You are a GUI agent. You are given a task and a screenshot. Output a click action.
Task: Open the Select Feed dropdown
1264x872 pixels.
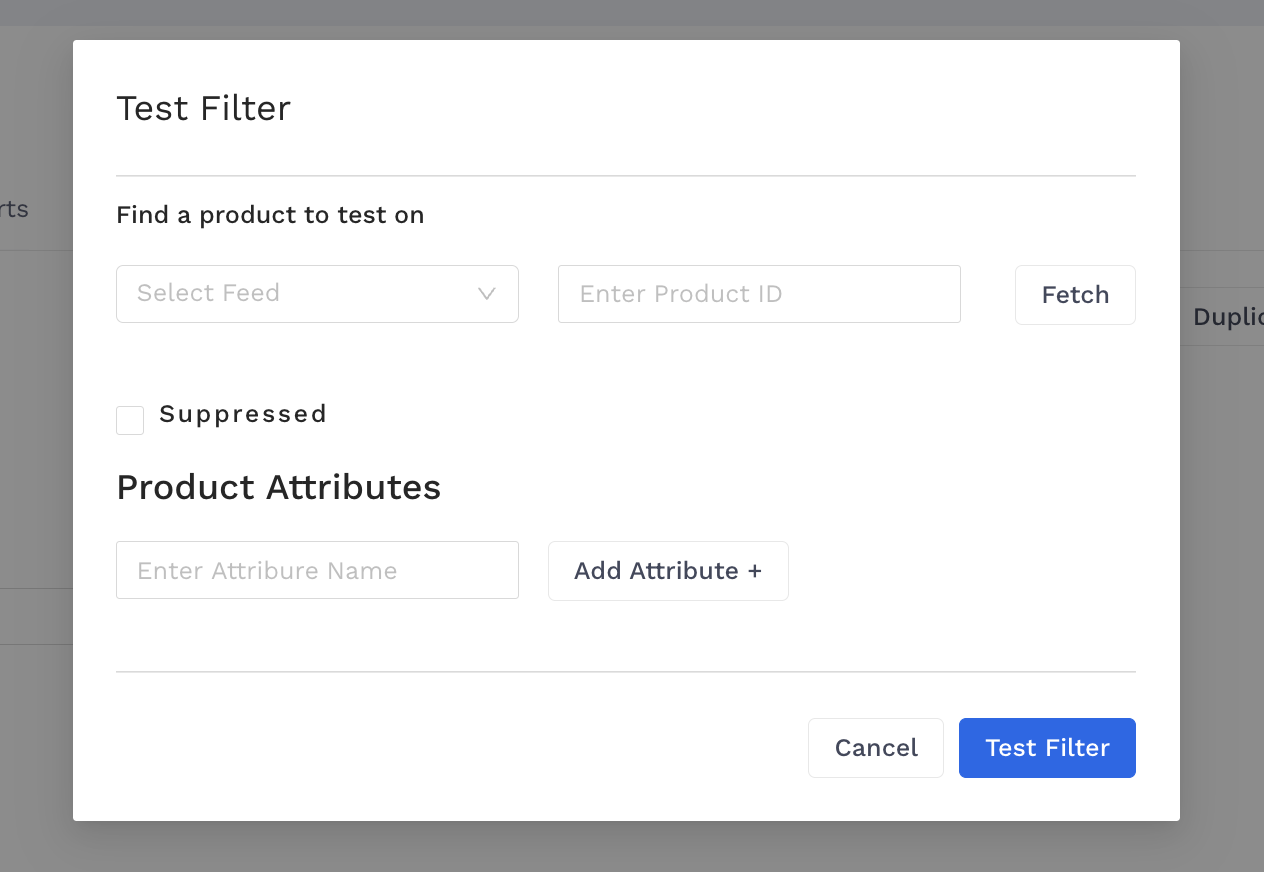coord(316,294)
